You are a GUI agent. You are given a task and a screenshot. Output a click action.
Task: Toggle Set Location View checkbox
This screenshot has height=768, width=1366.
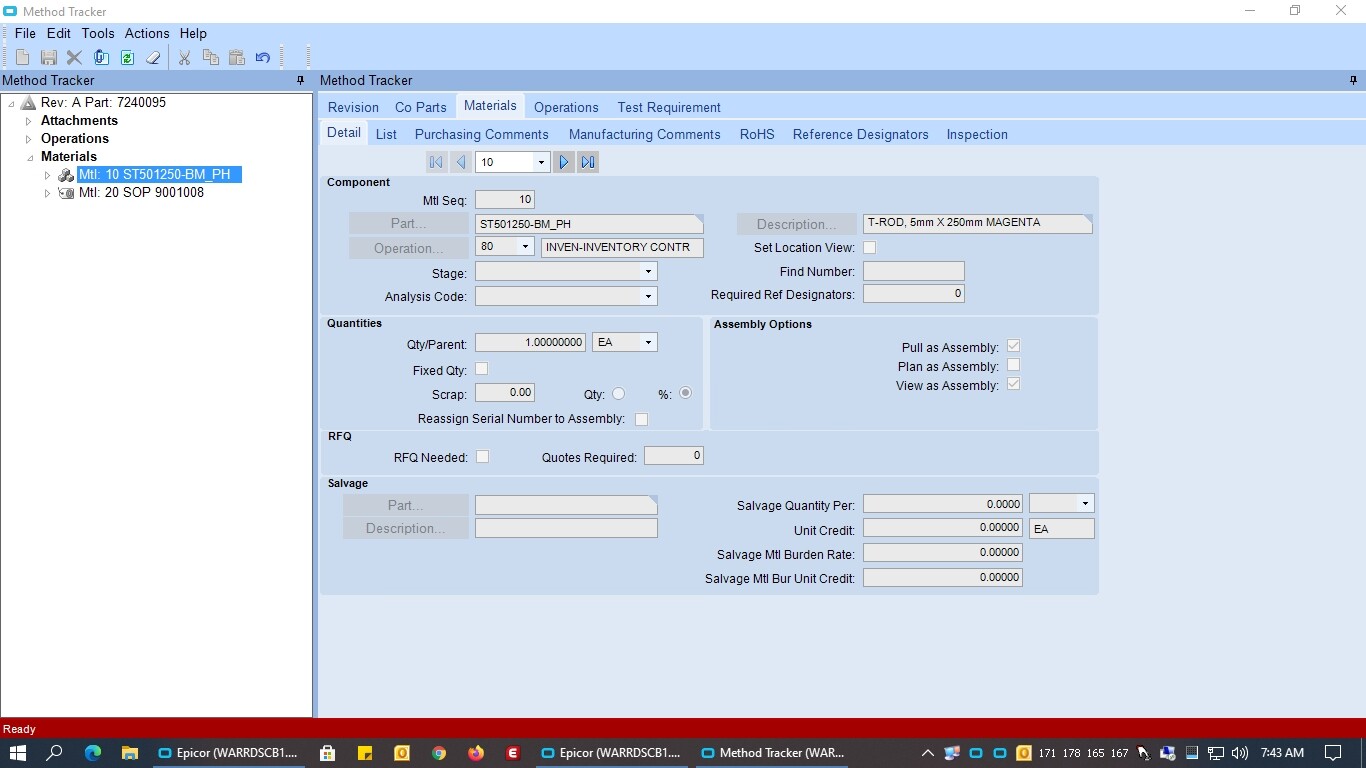click(x=869, y=247)
